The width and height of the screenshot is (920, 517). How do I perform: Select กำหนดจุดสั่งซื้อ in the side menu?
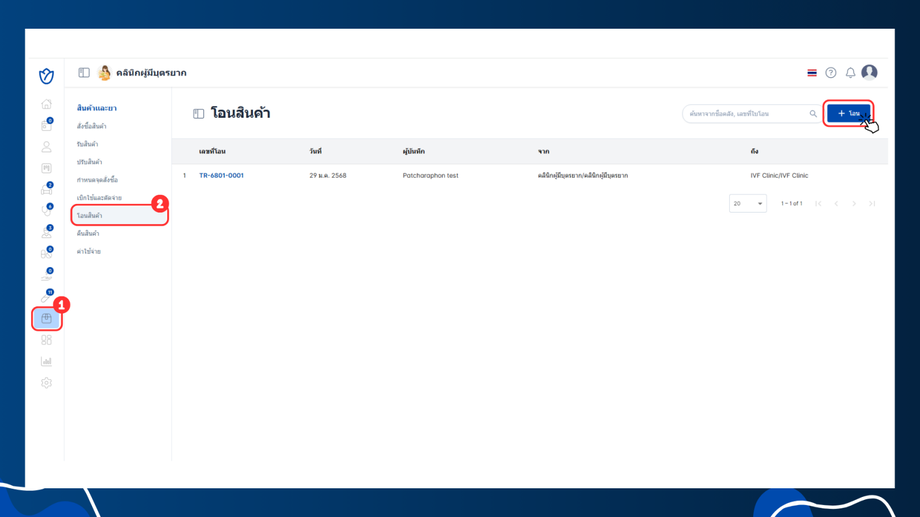[97, 180]
